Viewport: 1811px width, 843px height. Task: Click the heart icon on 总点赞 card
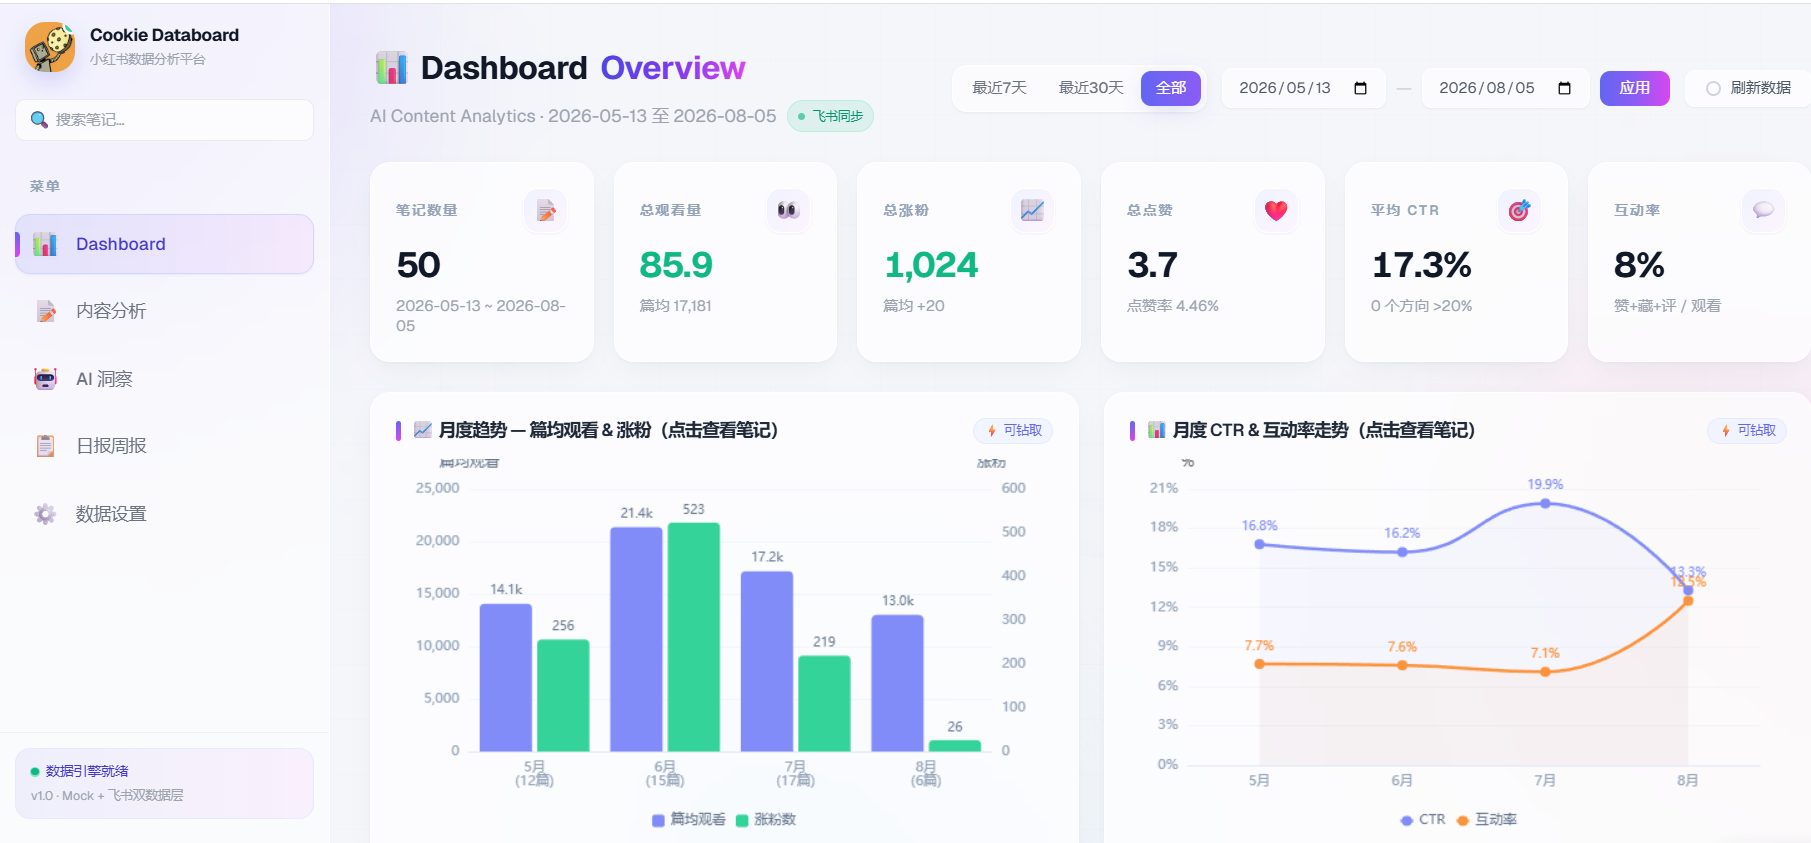[x=1276, y=210]
